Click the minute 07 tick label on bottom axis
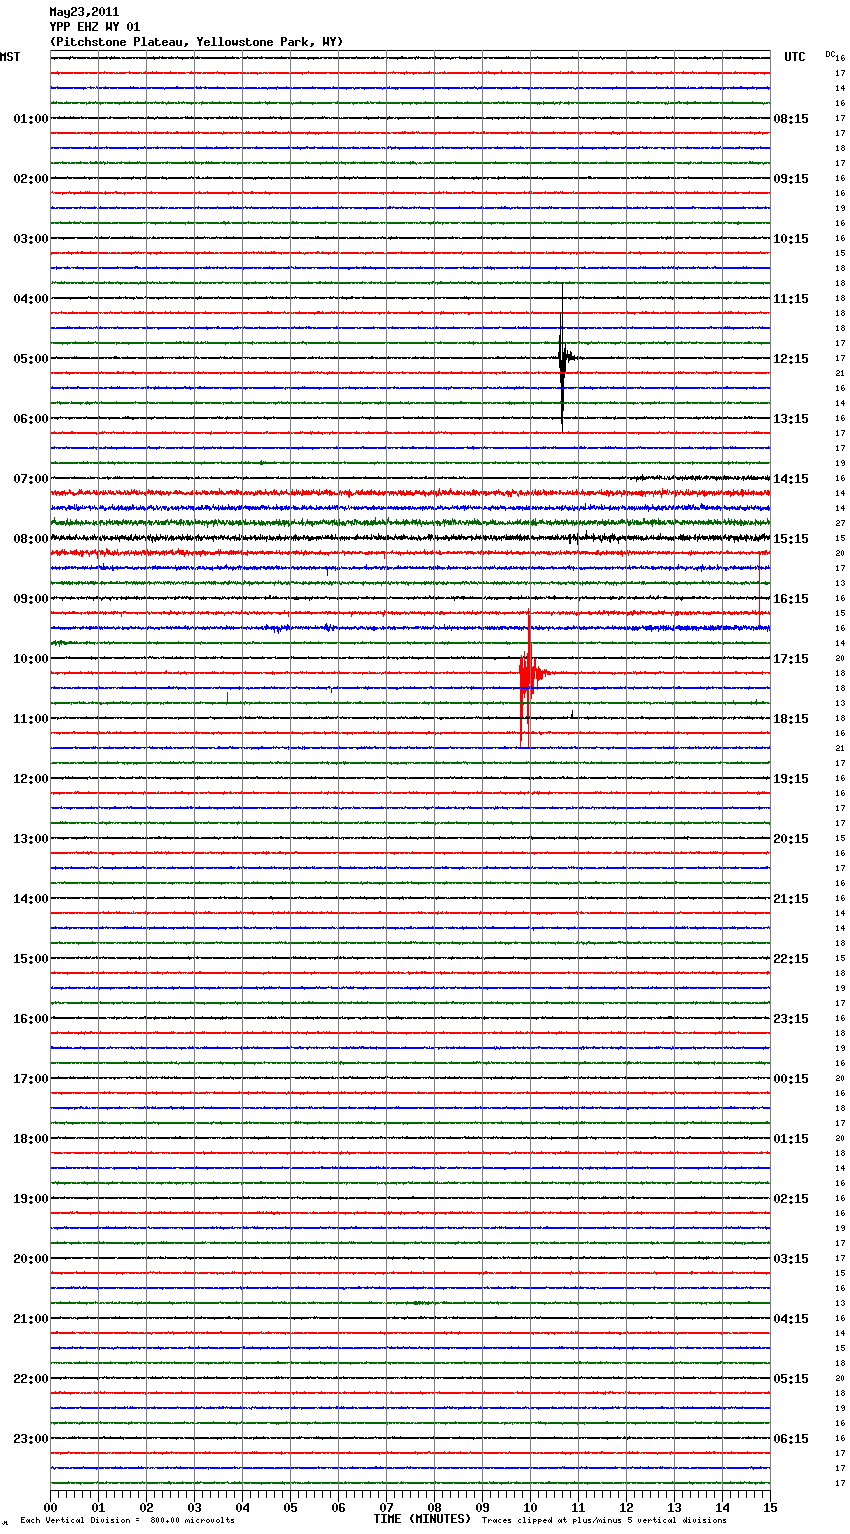The width and height of the screenshot is (850, 1534). [x=386, y=1507]
